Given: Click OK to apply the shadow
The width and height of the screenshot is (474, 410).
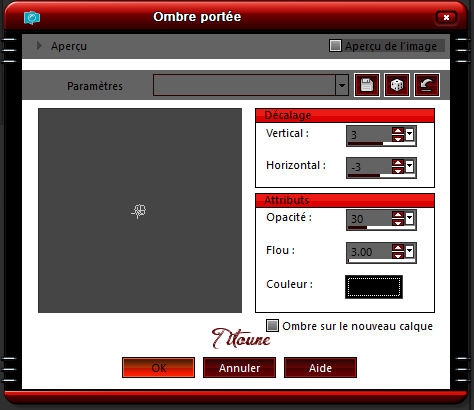Looking at the screenshot, I should click(158, 368).
